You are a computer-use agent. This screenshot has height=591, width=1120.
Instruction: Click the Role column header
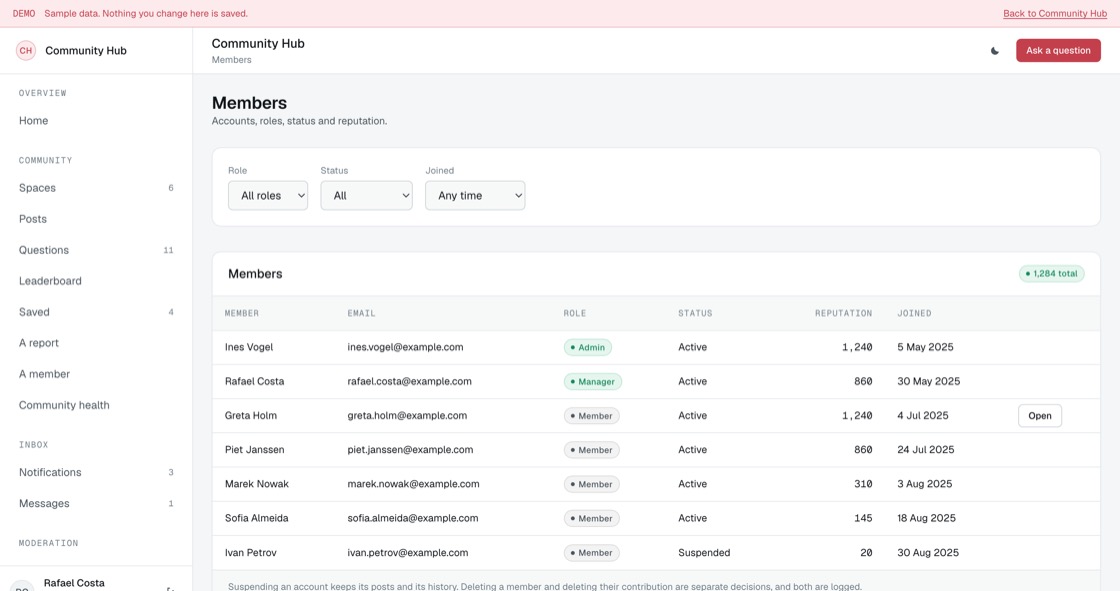point(575,314)
